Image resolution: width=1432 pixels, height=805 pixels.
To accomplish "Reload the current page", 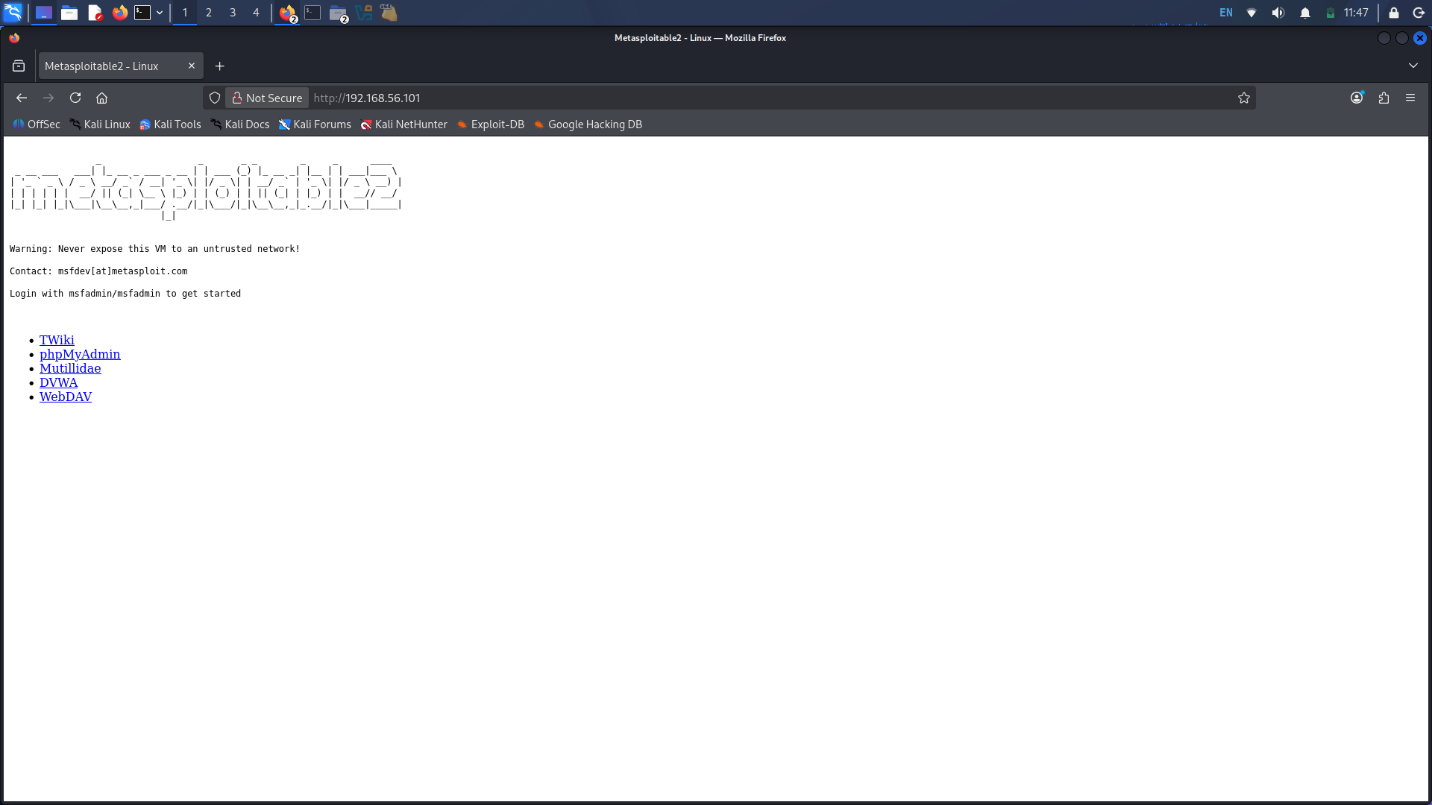I will [75, 98].
